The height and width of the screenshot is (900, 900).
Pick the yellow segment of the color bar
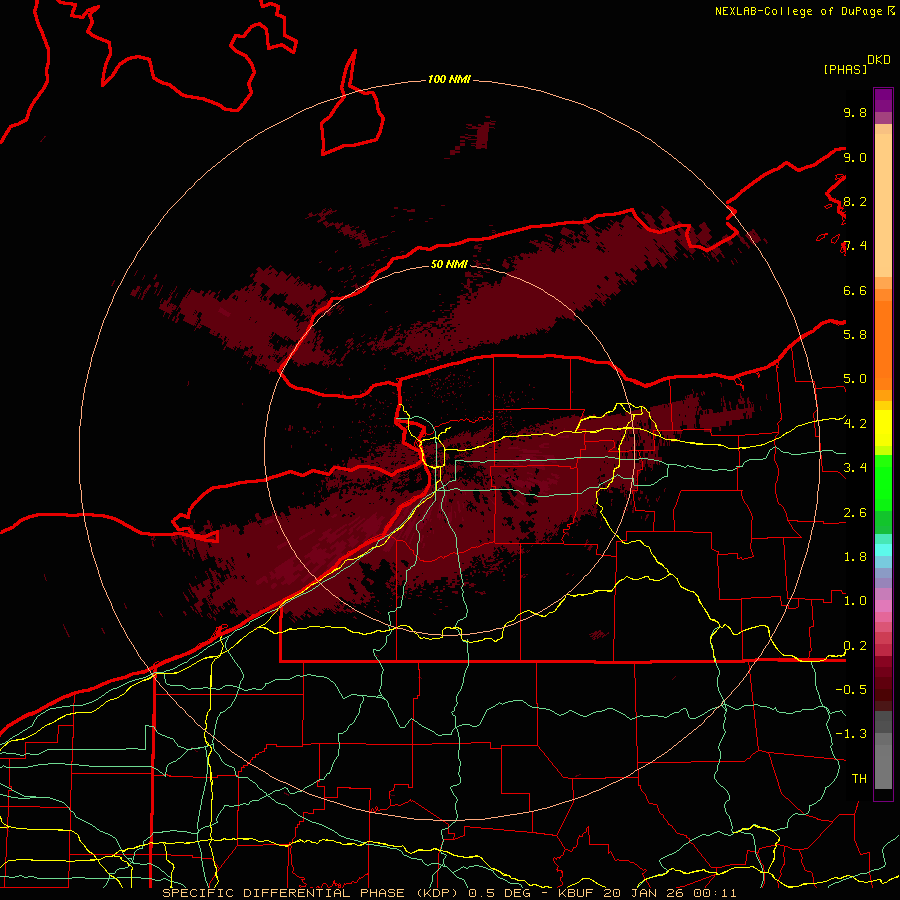[883, 428]
